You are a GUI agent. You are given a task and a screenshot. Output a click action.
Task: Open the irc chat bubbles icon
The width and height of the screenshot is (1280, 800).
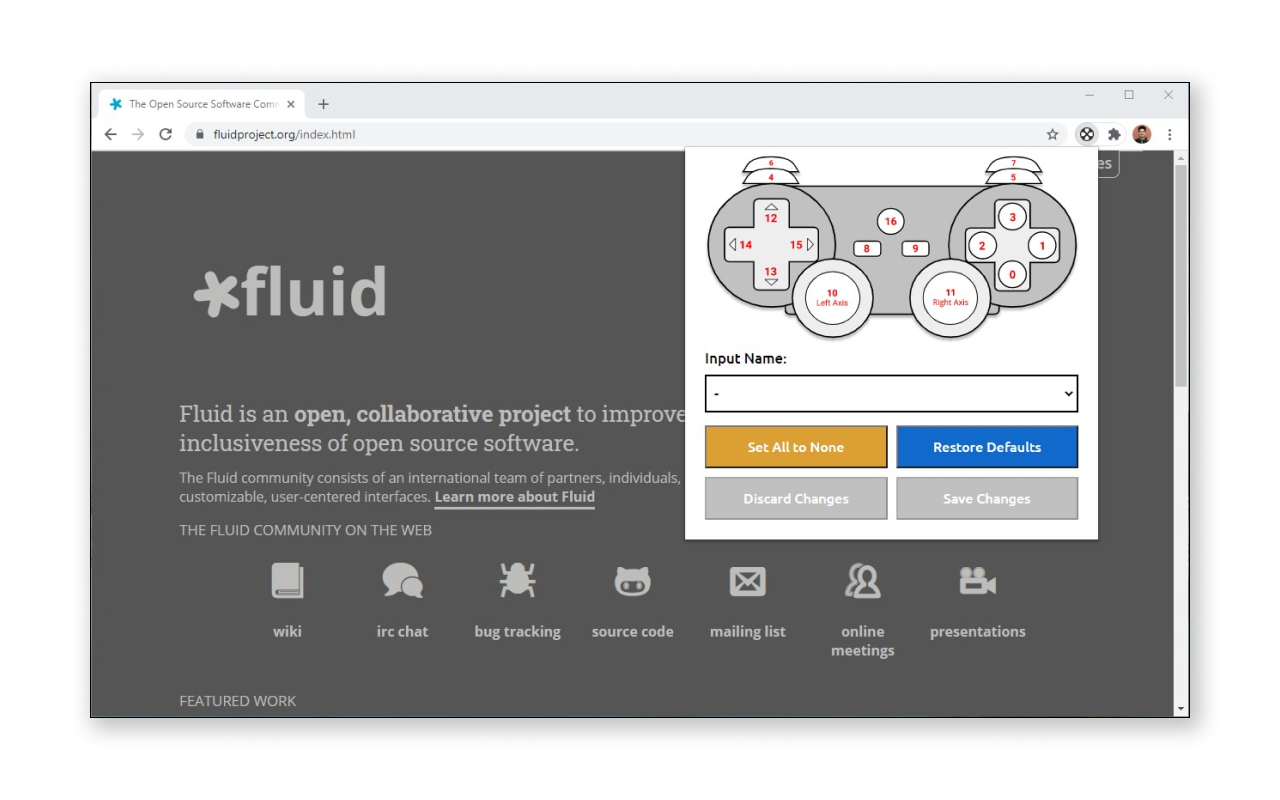pyautogui.click(x=402, y=581)
